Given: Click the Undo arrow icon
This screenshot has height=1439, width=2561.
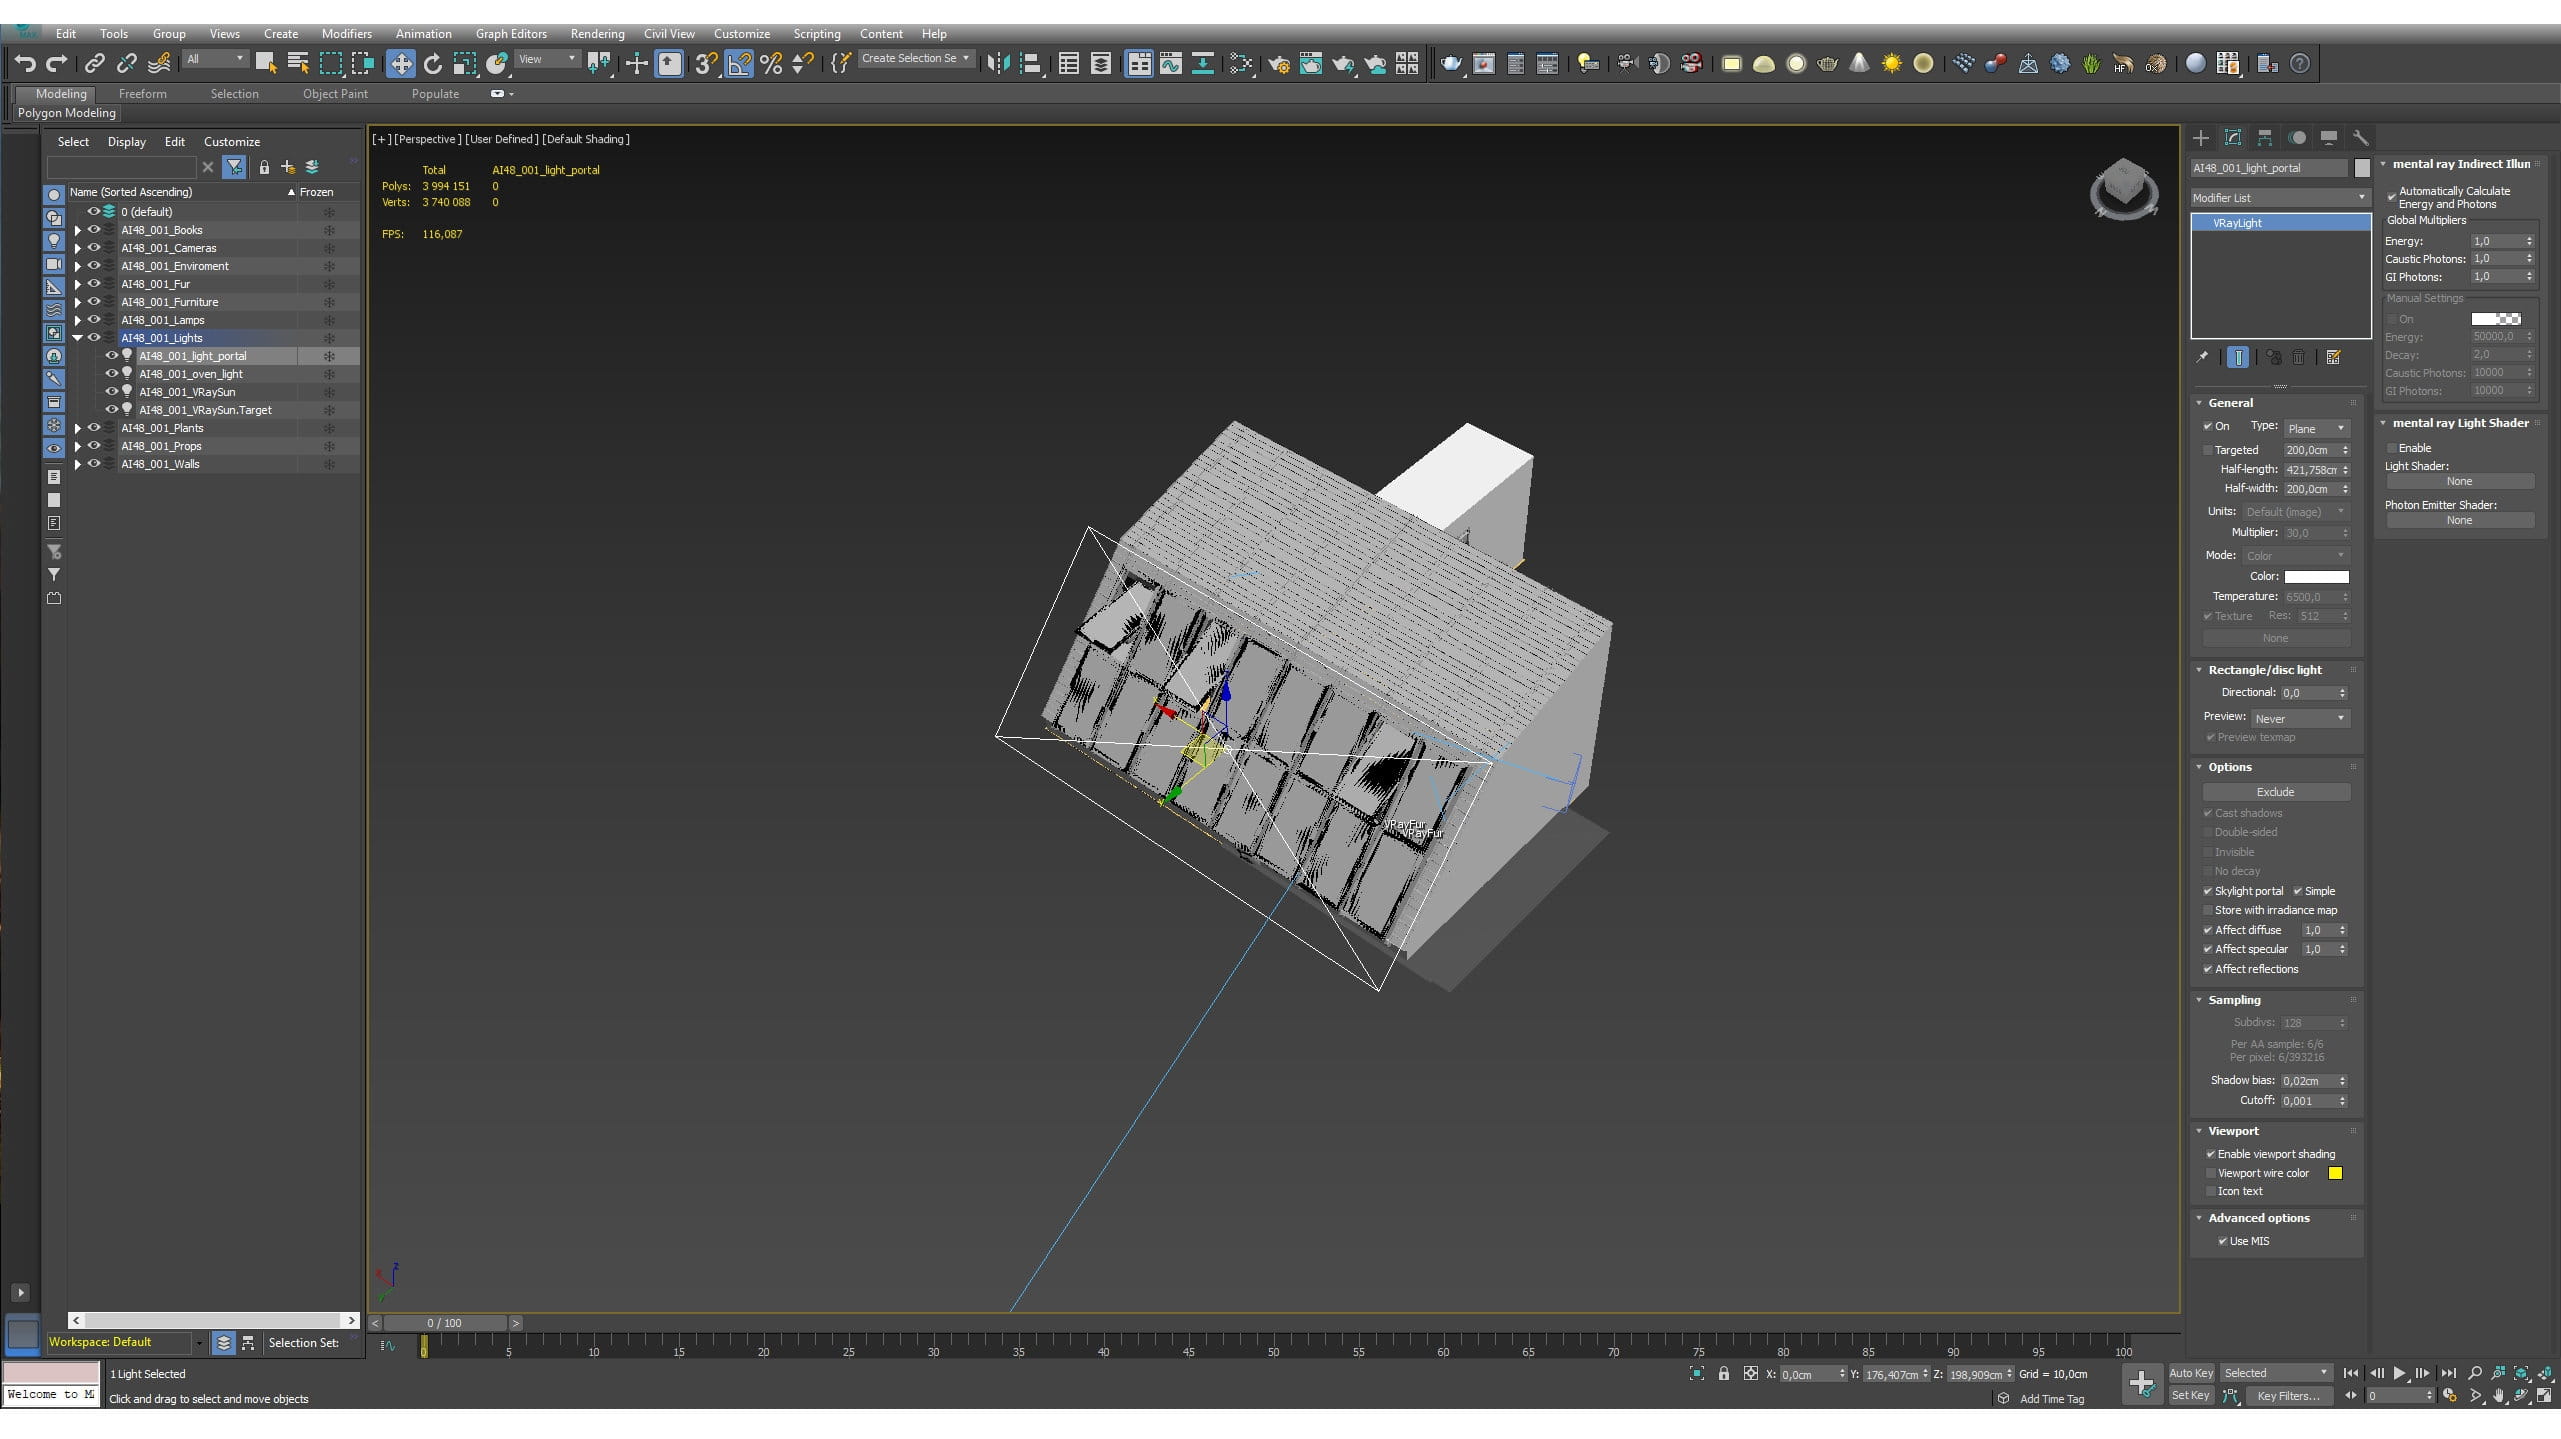Looking at the screenshot, I should point(24,64).
